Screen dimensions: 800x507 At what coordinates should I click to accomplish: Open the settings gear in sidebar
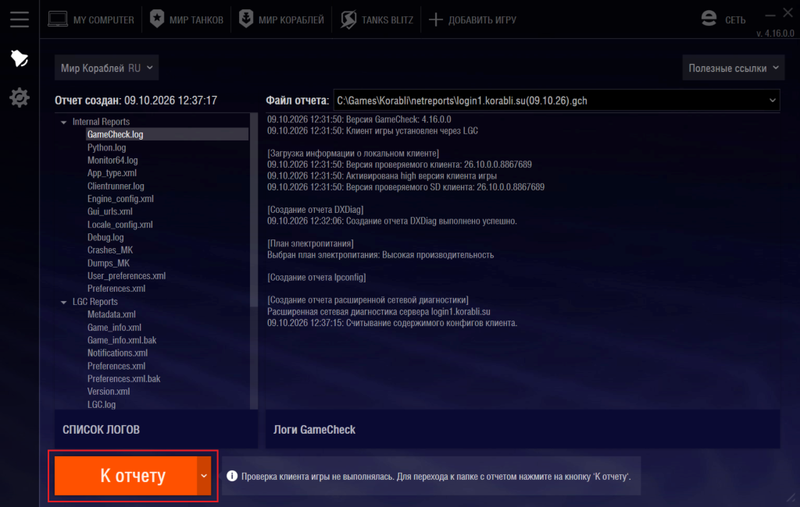[x=19, y=97]
